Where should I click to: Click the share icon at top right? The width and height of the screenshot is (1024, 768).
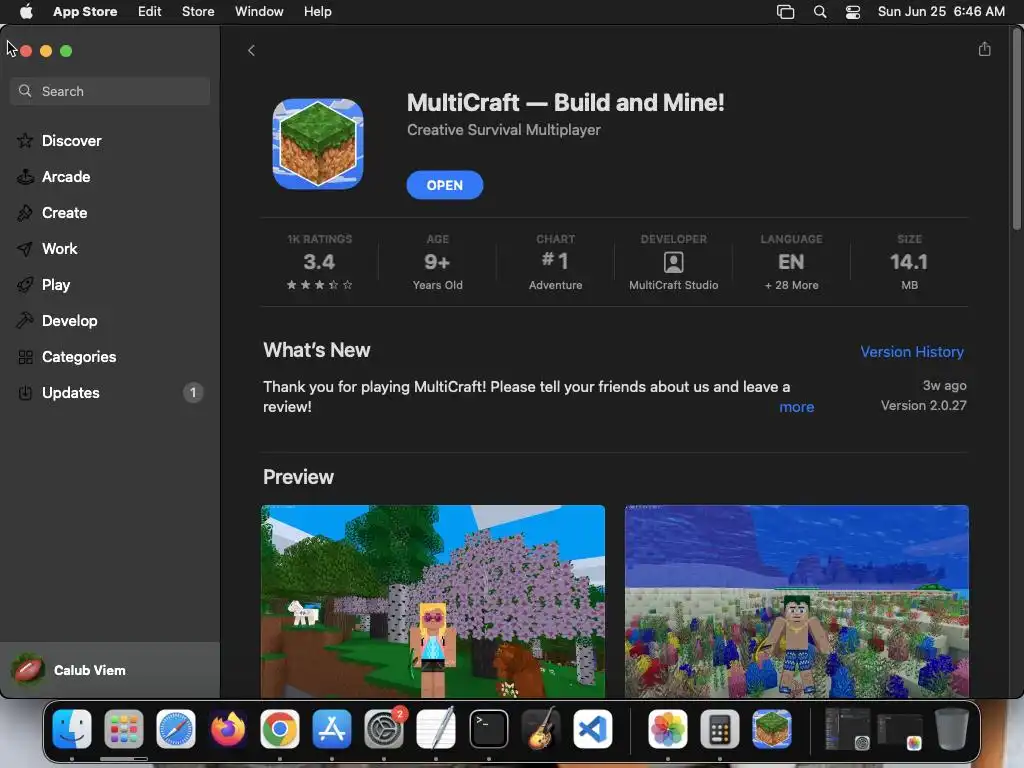tap(984, 49)
